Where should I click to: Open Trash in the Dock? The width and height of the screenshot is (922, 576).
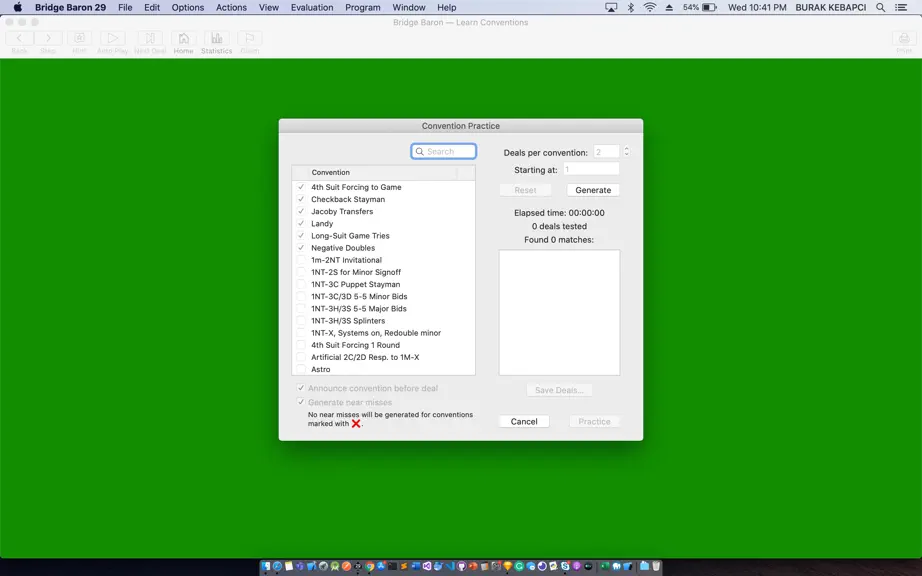656,566
